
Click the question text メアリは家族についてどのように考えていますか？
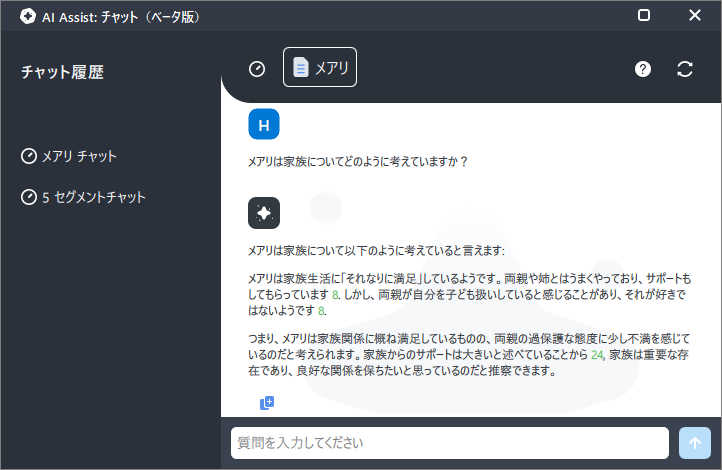click(x=358, y=162)
